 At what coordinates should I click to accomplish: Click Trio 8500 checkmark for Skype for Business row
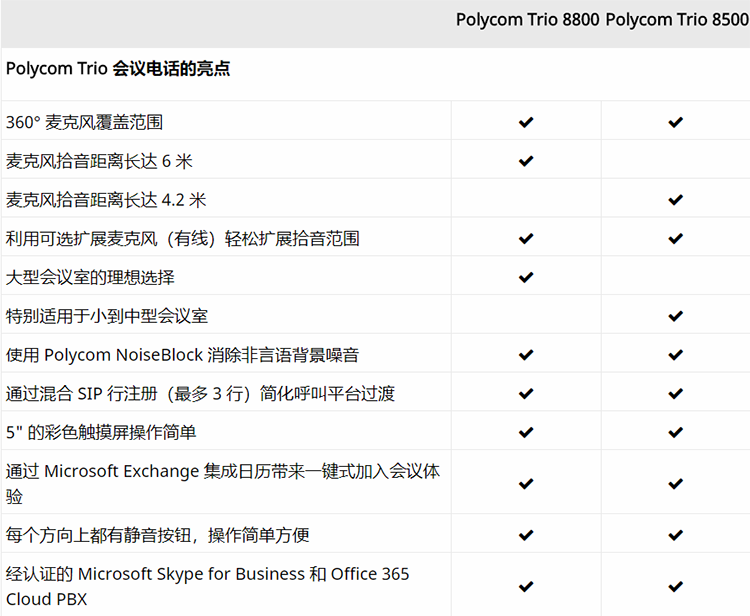tap(675, 586)
